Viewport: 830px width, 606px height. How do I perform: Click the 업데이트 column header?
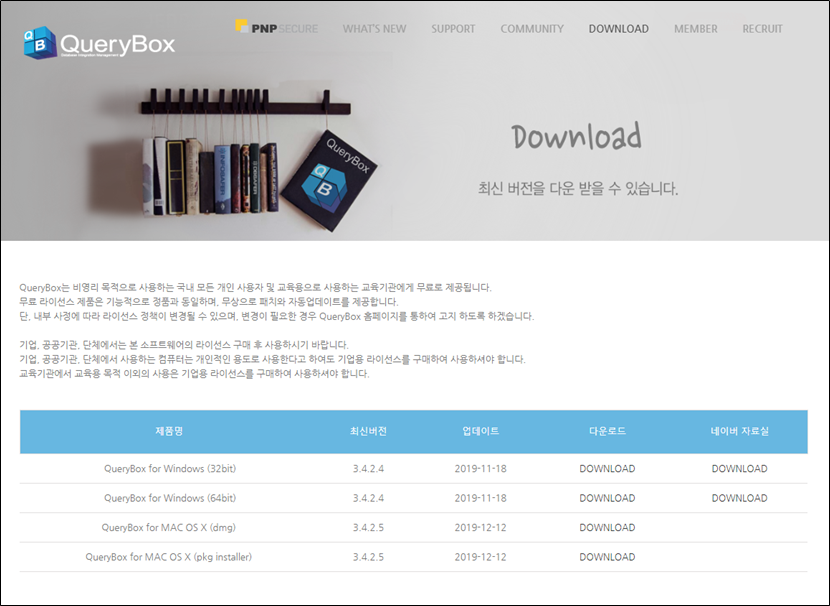(481, 431)
